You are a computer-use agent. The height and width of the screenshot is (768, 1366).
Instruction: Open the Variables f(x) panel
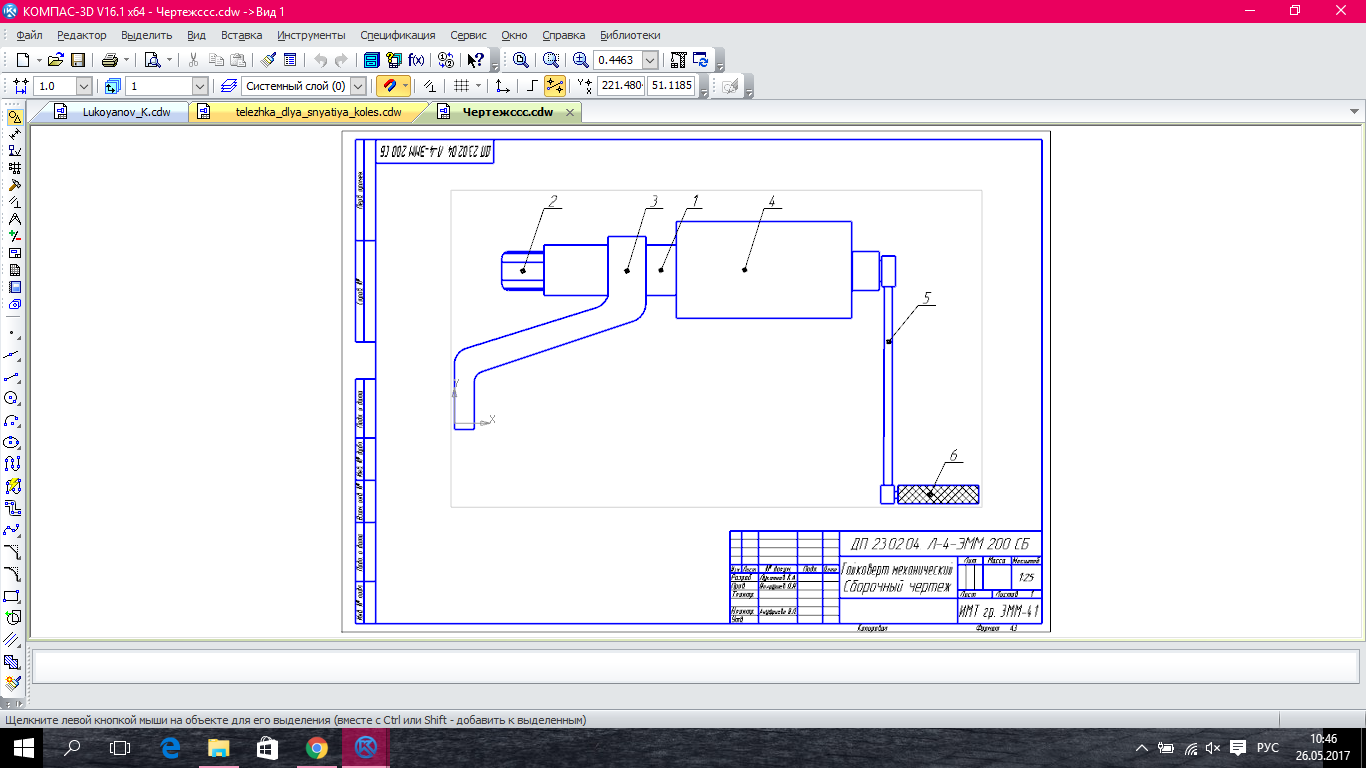click(x=416, y=60)
